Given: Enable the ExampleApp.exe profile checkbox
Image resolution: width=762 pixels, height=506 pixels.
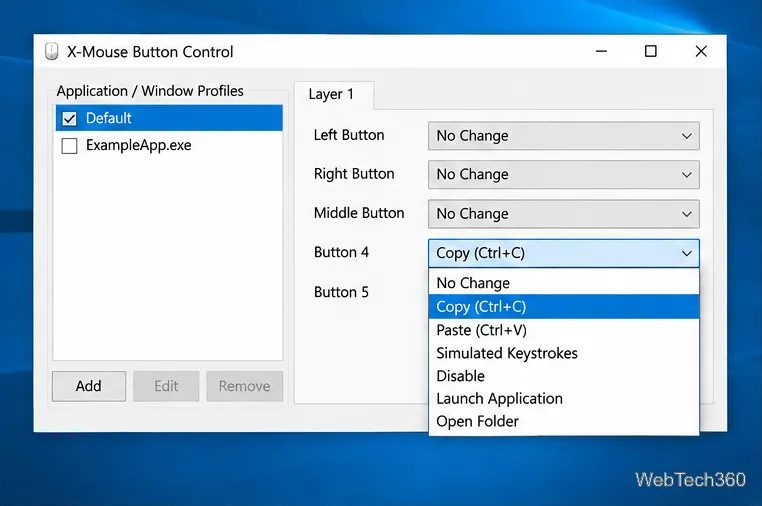Looking at the screenshot, I should (x=69, y=145).
